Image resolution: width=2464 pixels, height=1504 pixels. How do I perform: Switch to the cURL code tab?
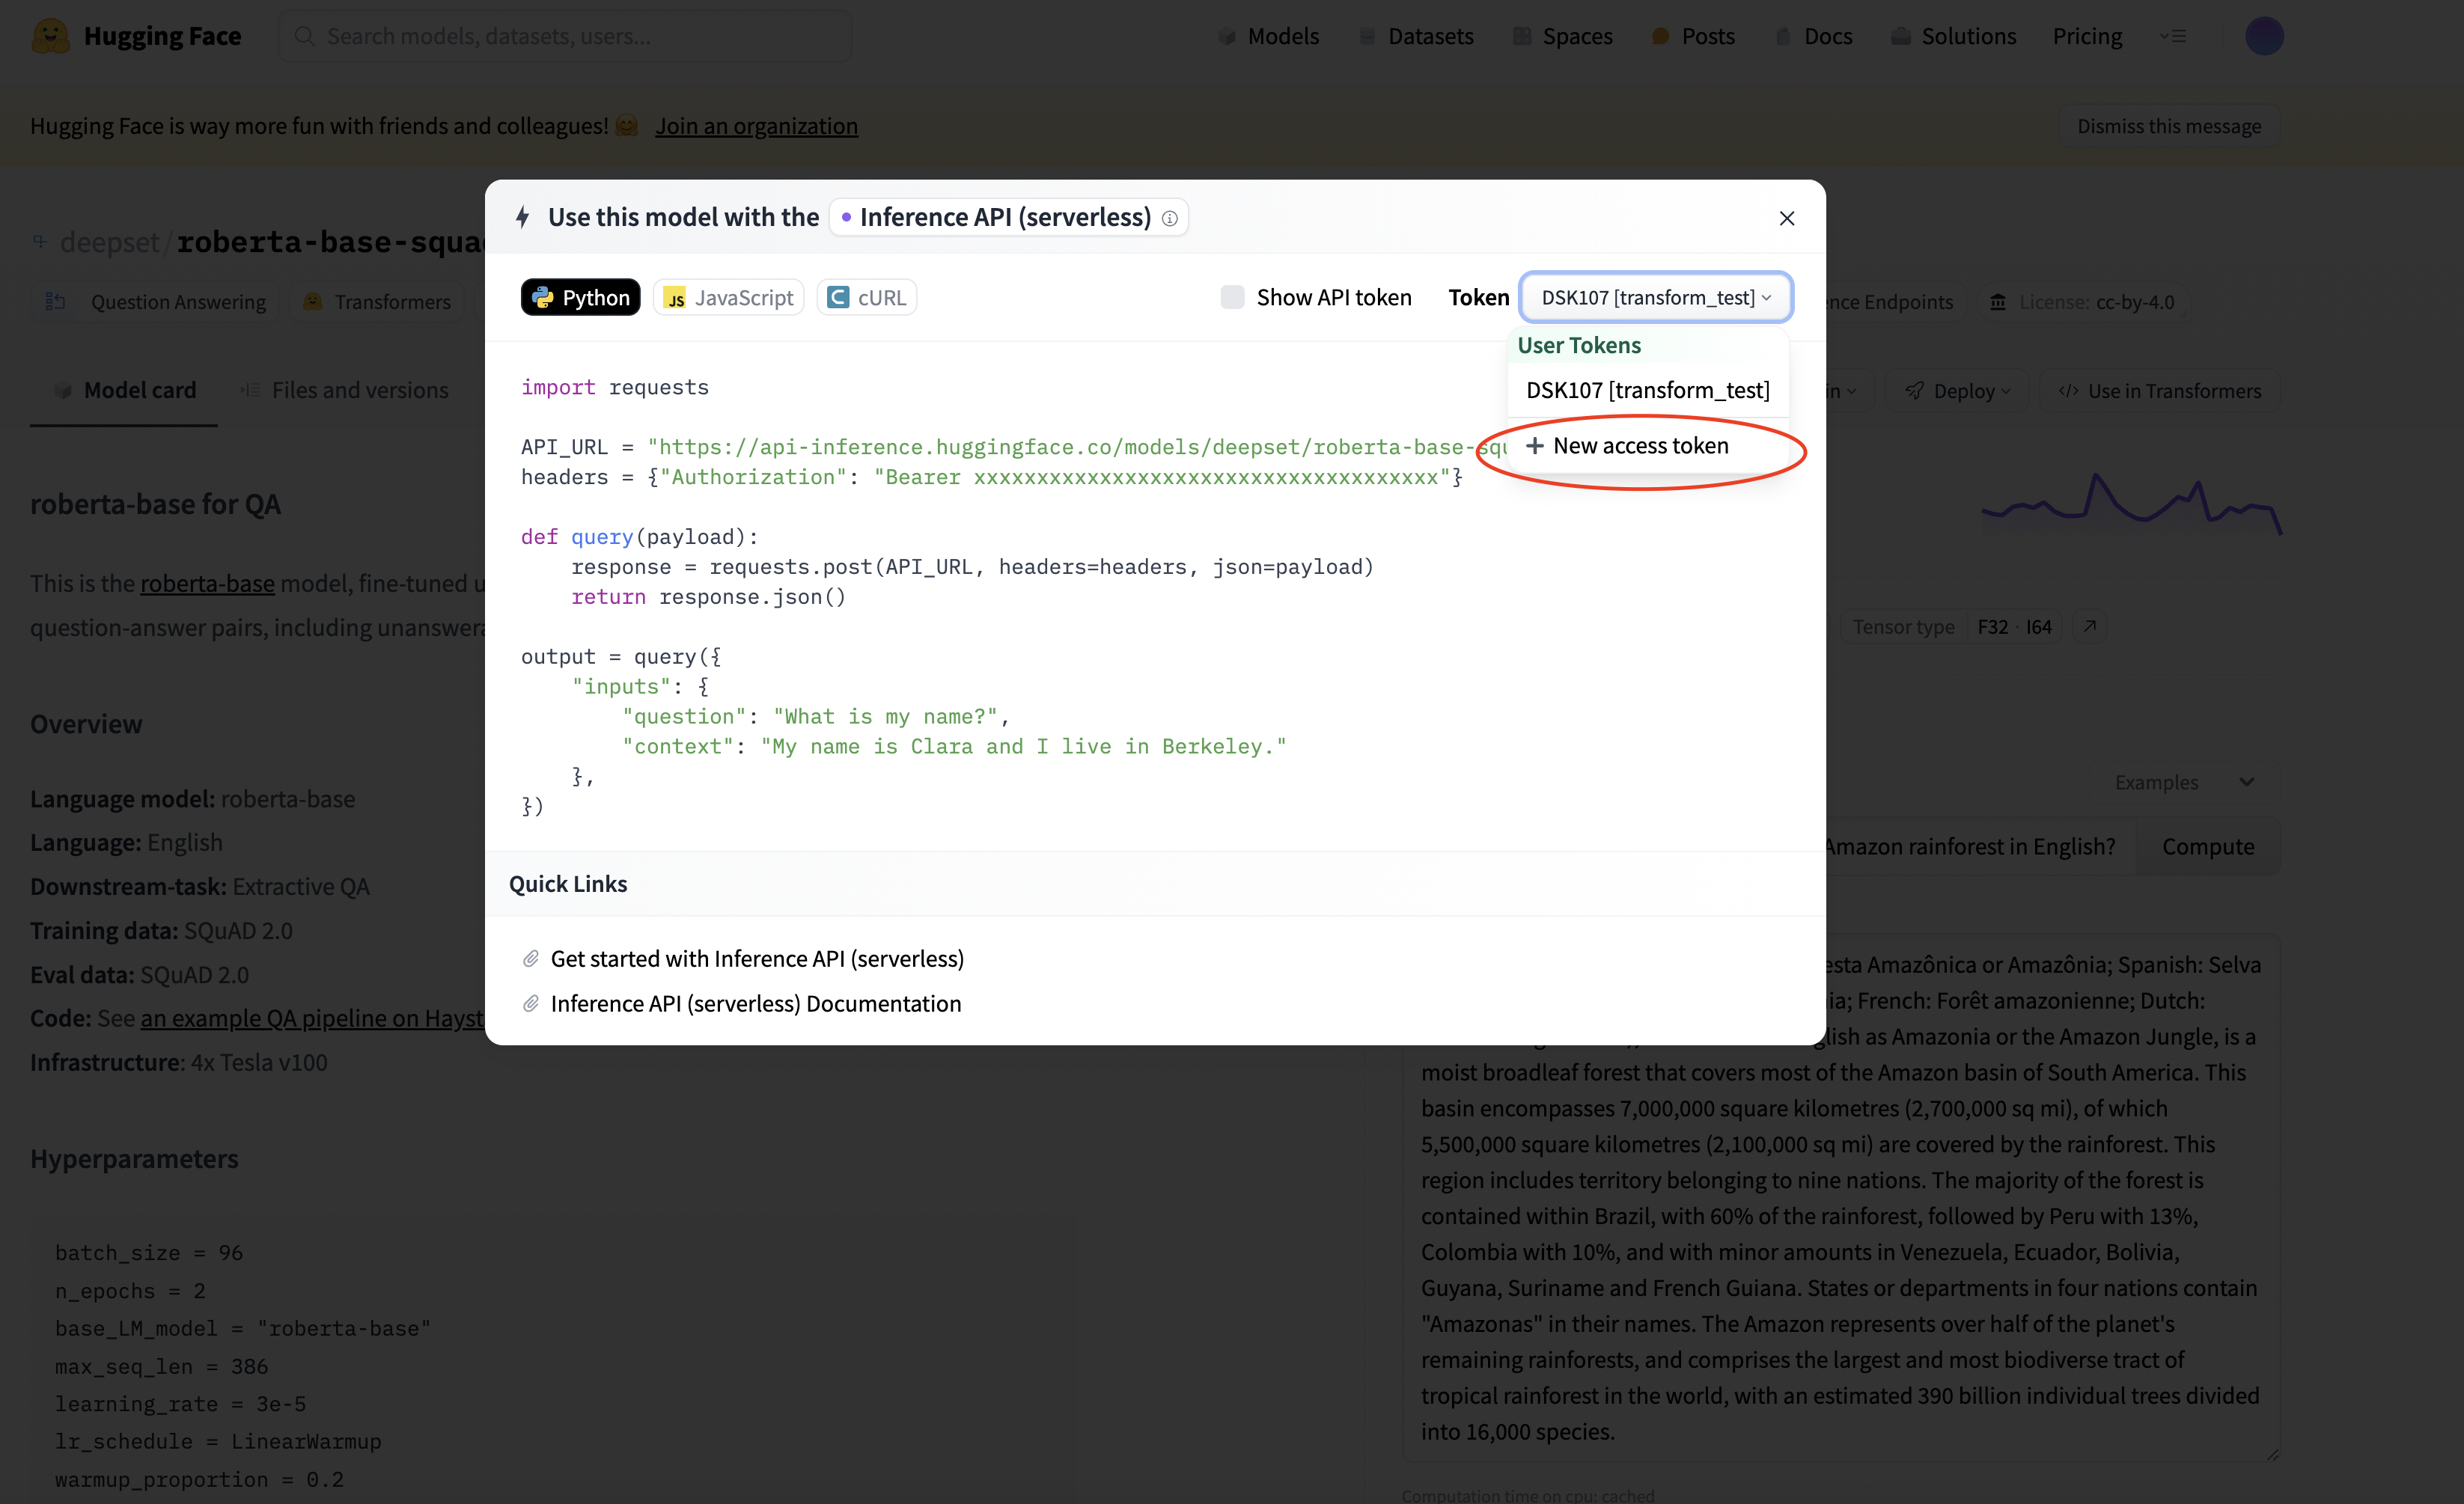coord(866,297)
